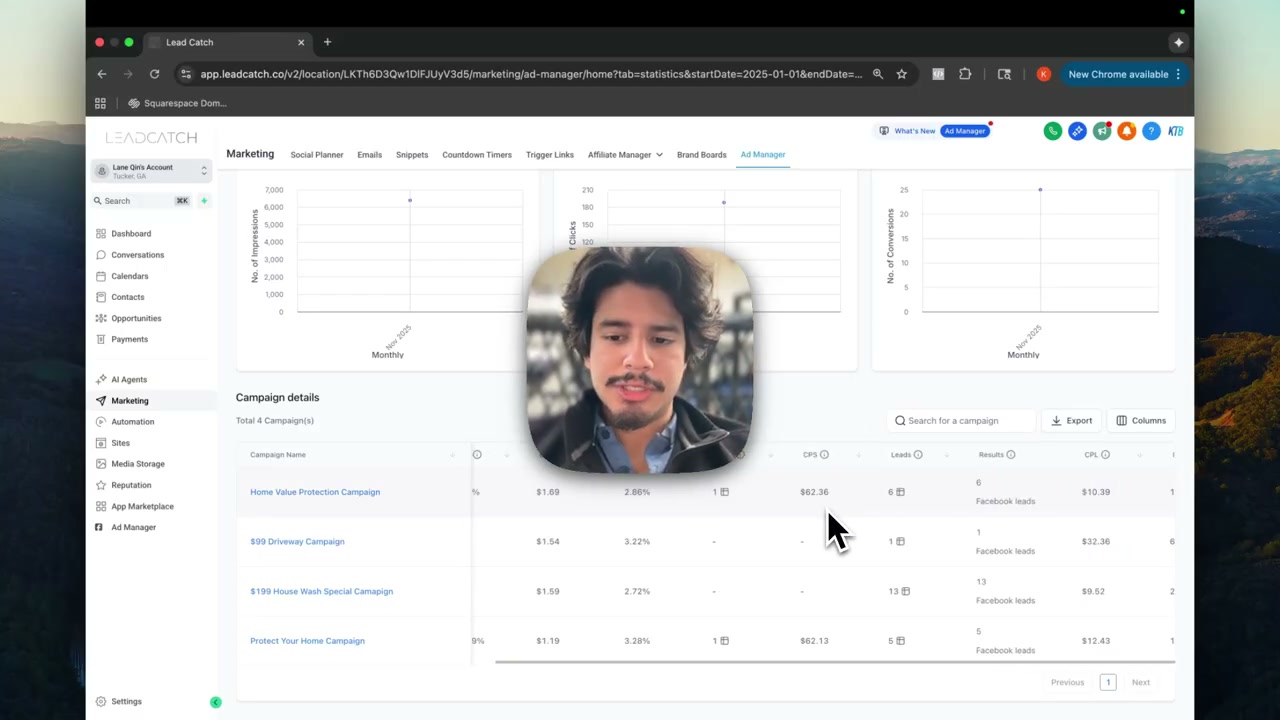Click the CPL column info icon

coord(1105,455)
